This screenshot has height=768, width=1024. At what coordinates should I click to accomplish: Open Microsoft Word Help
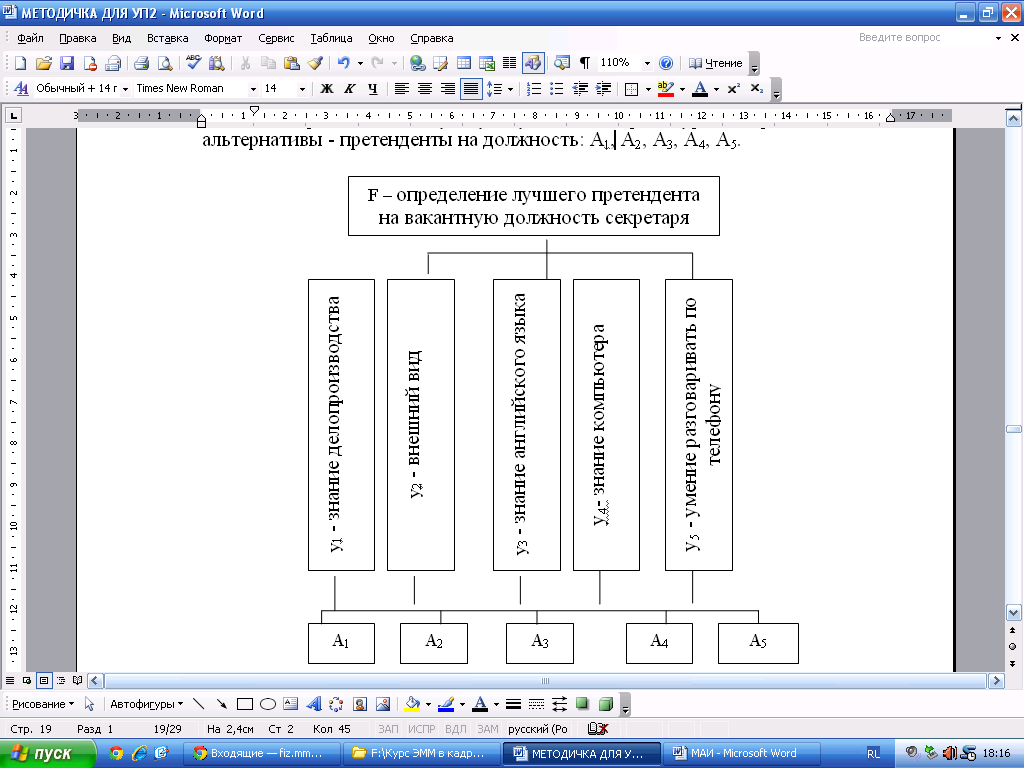click(666, 63)
